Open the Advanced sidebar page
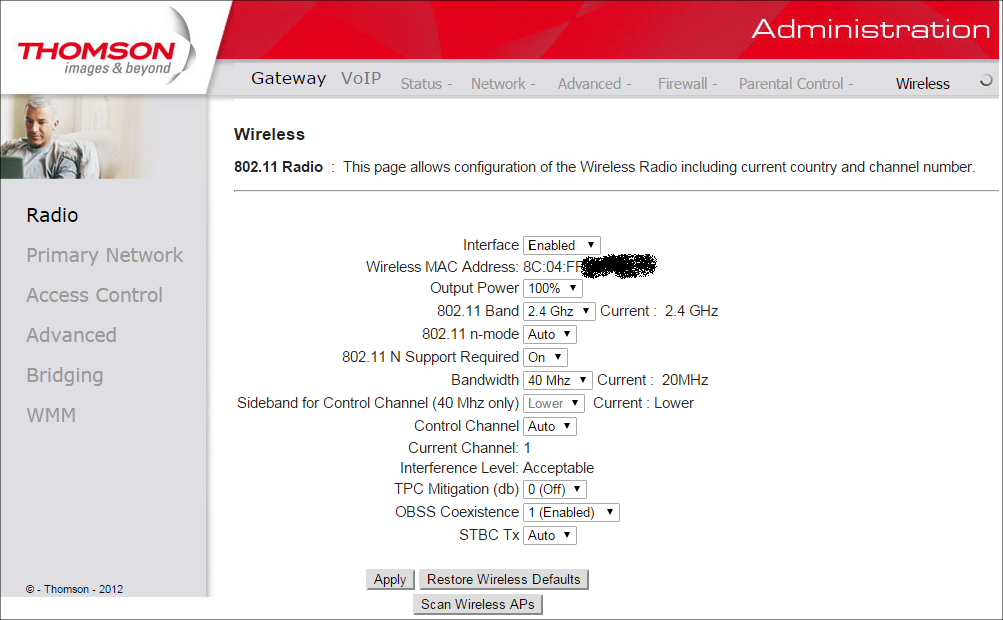1003x620 pixels. point(72,335)
